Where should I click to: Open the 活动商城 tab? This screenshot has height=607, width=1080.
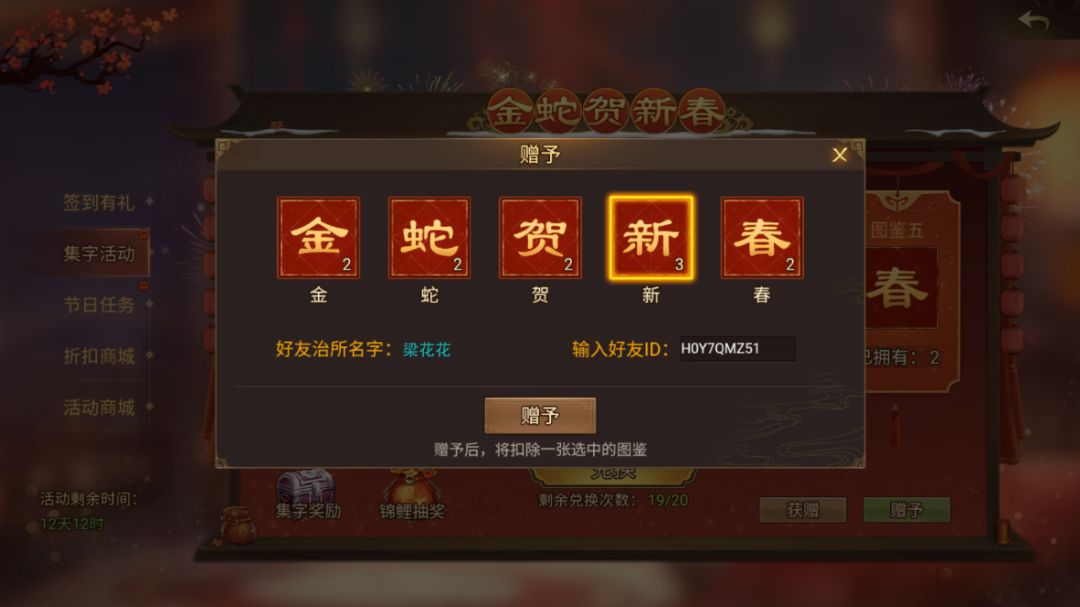tap(99, 407)
